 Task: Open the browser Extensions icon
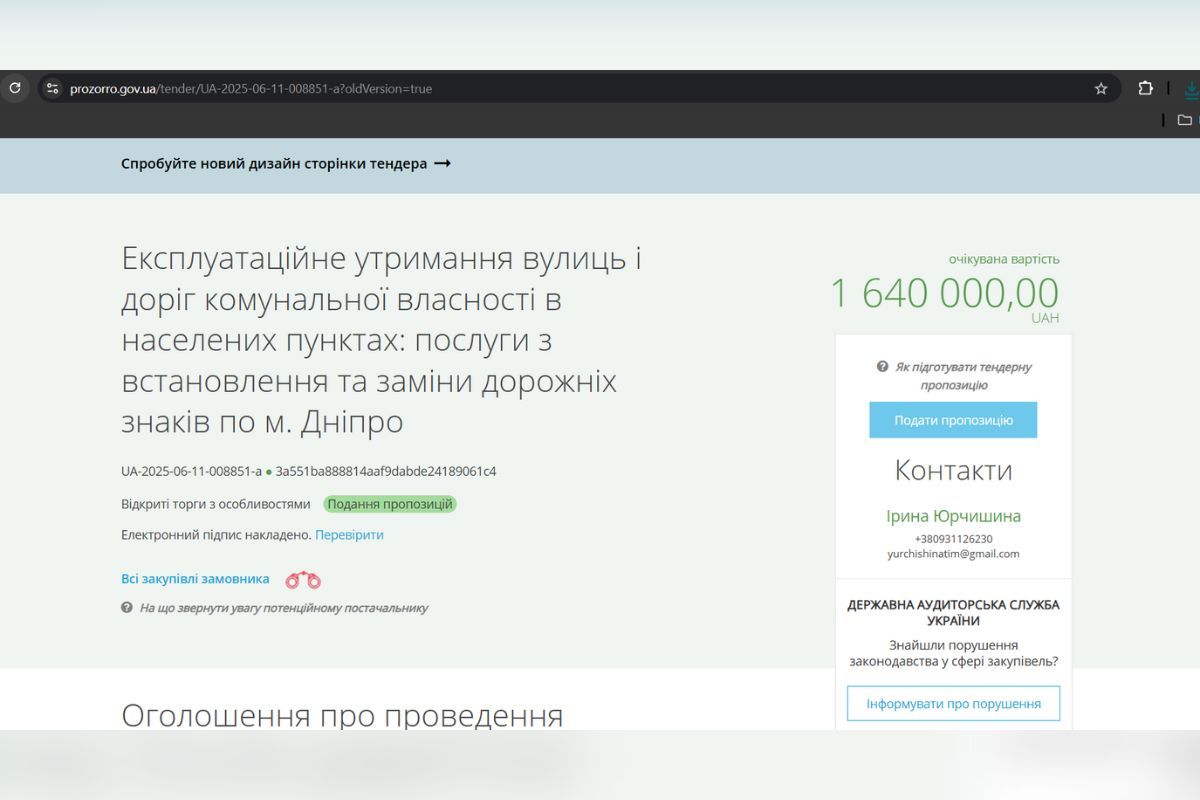pos(1143,88)
